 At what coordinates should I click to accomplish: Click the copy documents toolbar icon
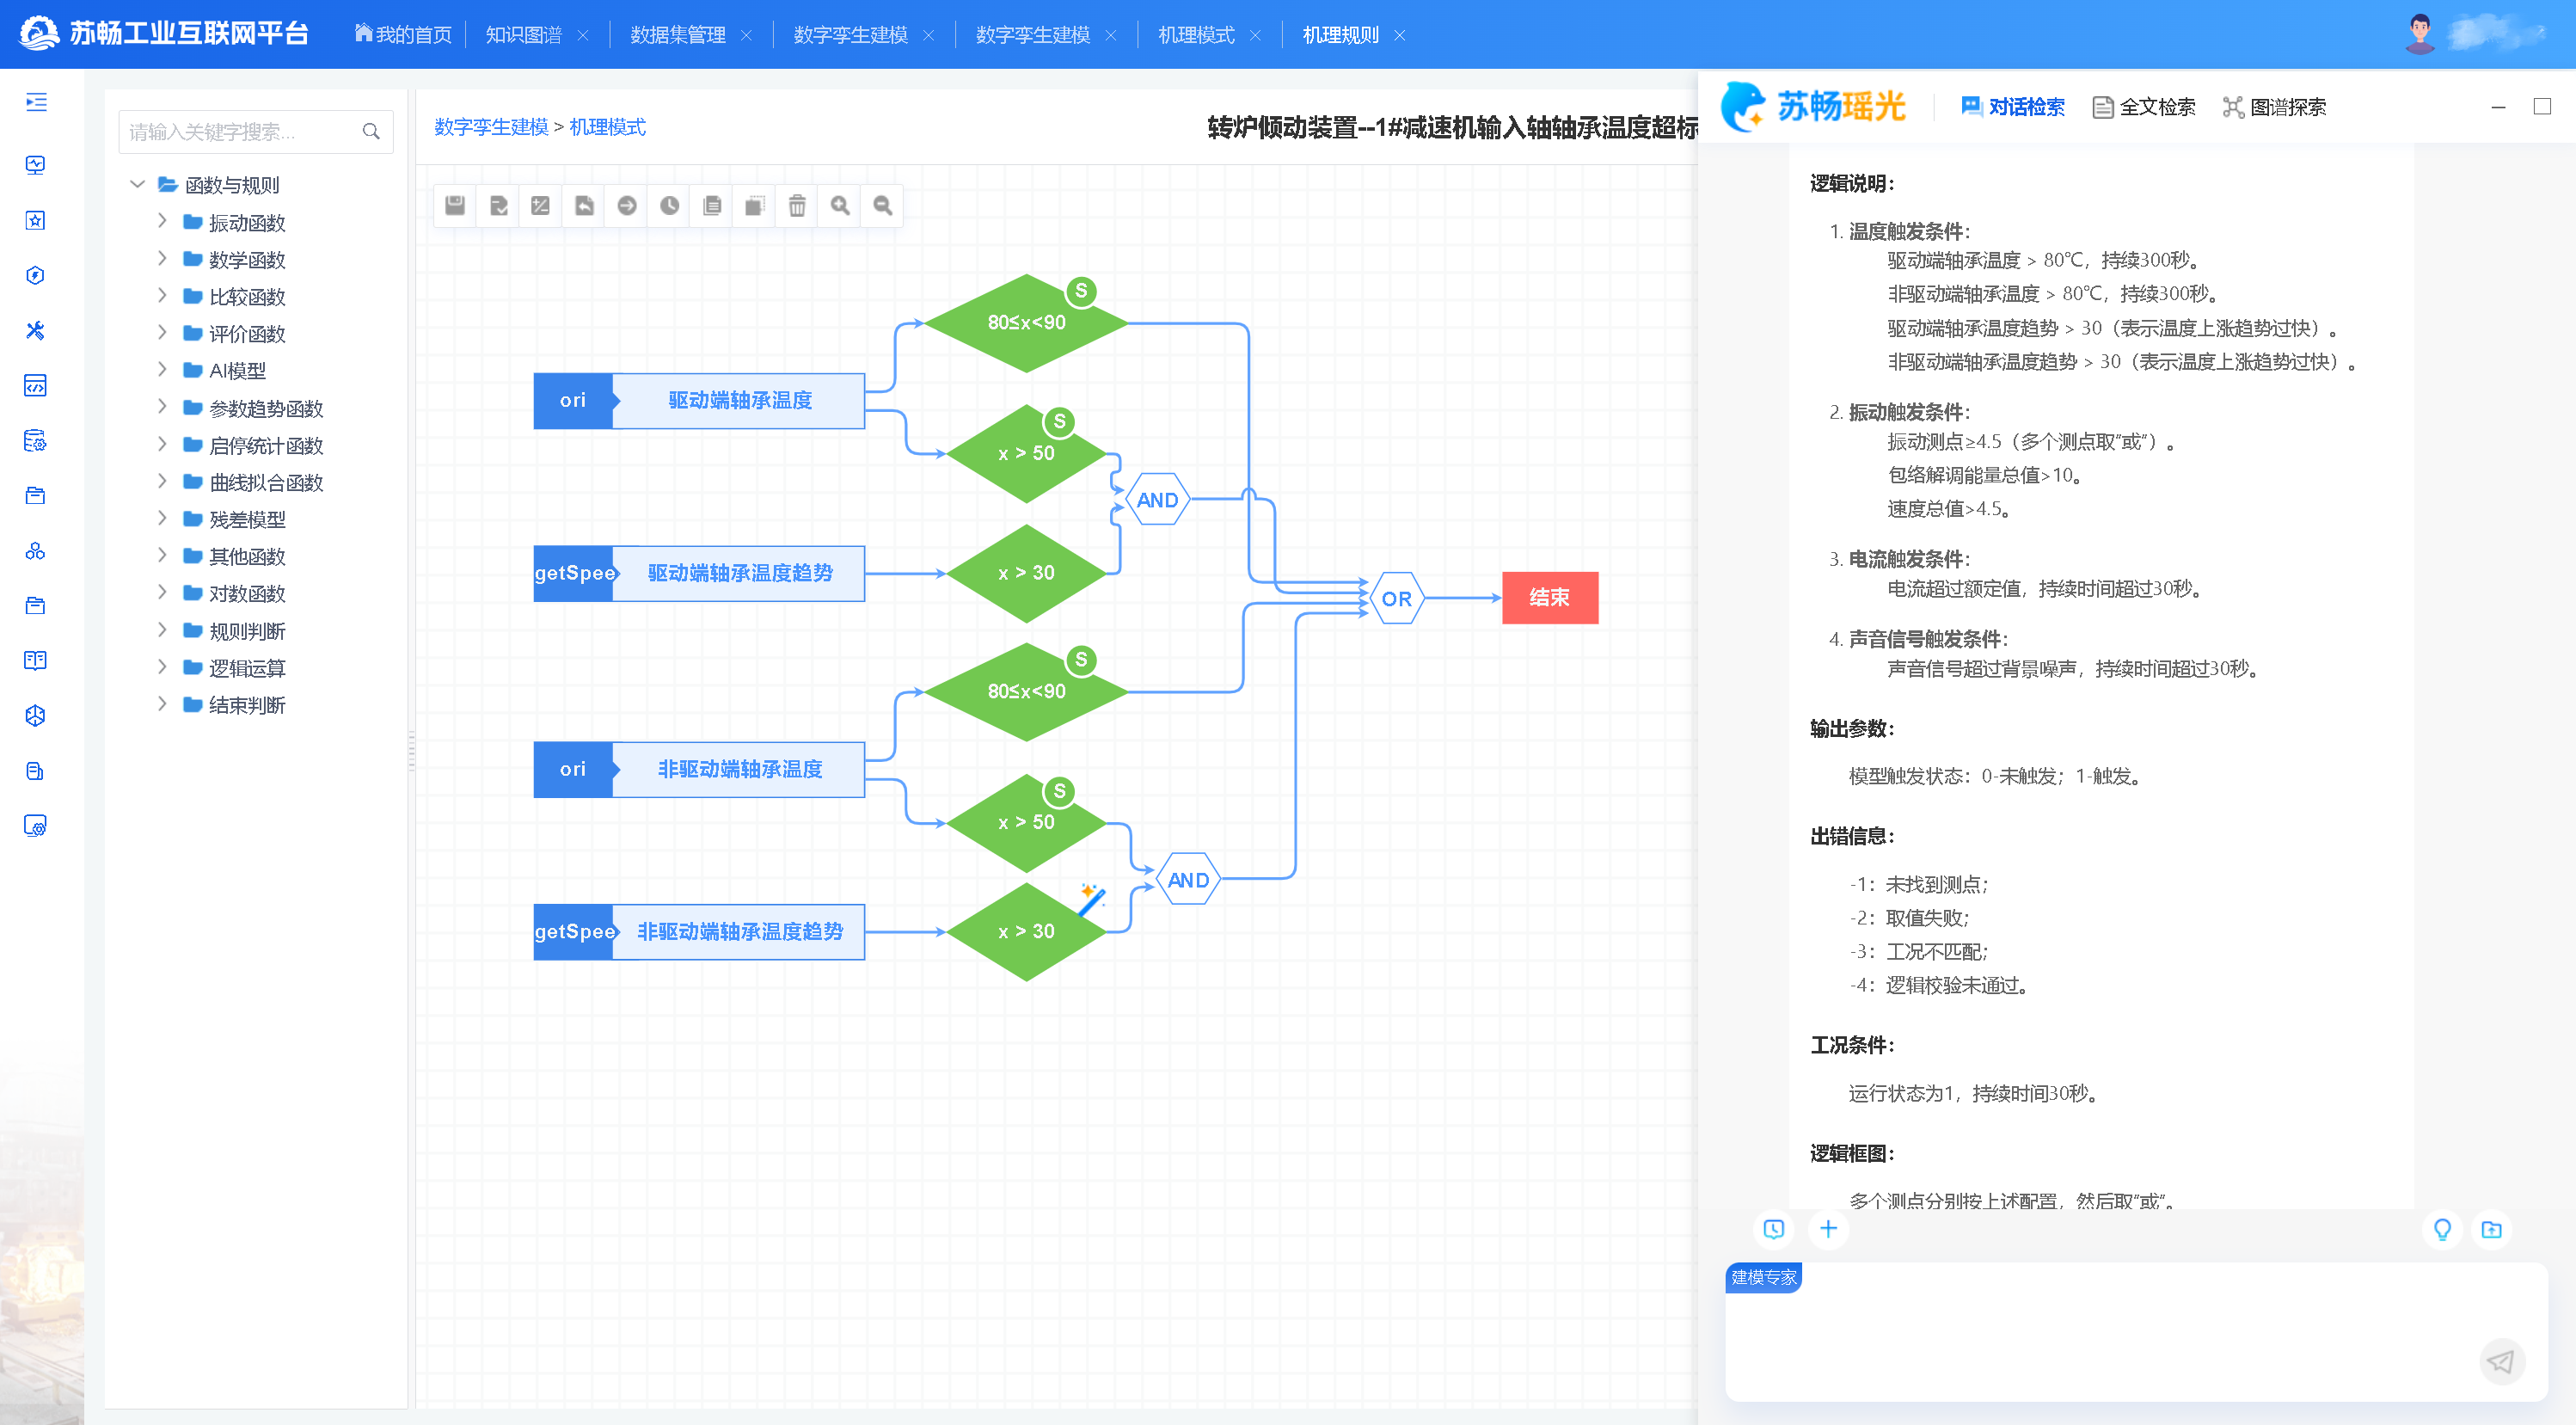[x=712, y=206]
